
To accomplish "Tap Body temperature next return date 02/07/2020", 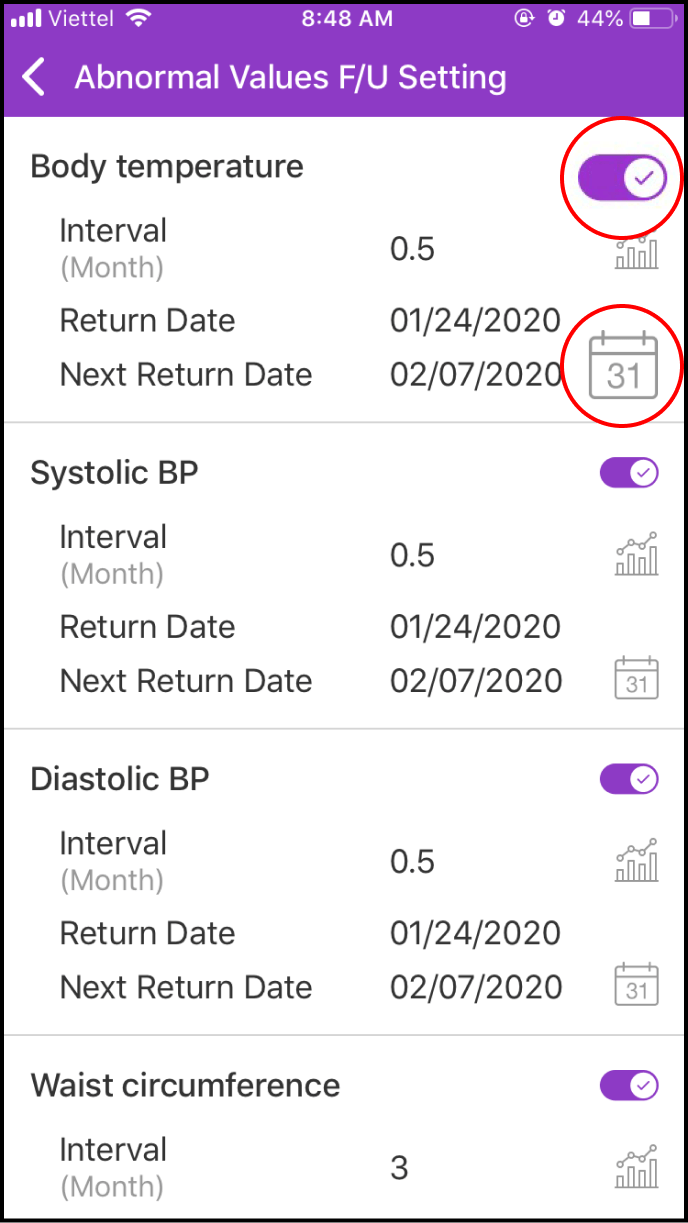I will (x=475, y=375).
